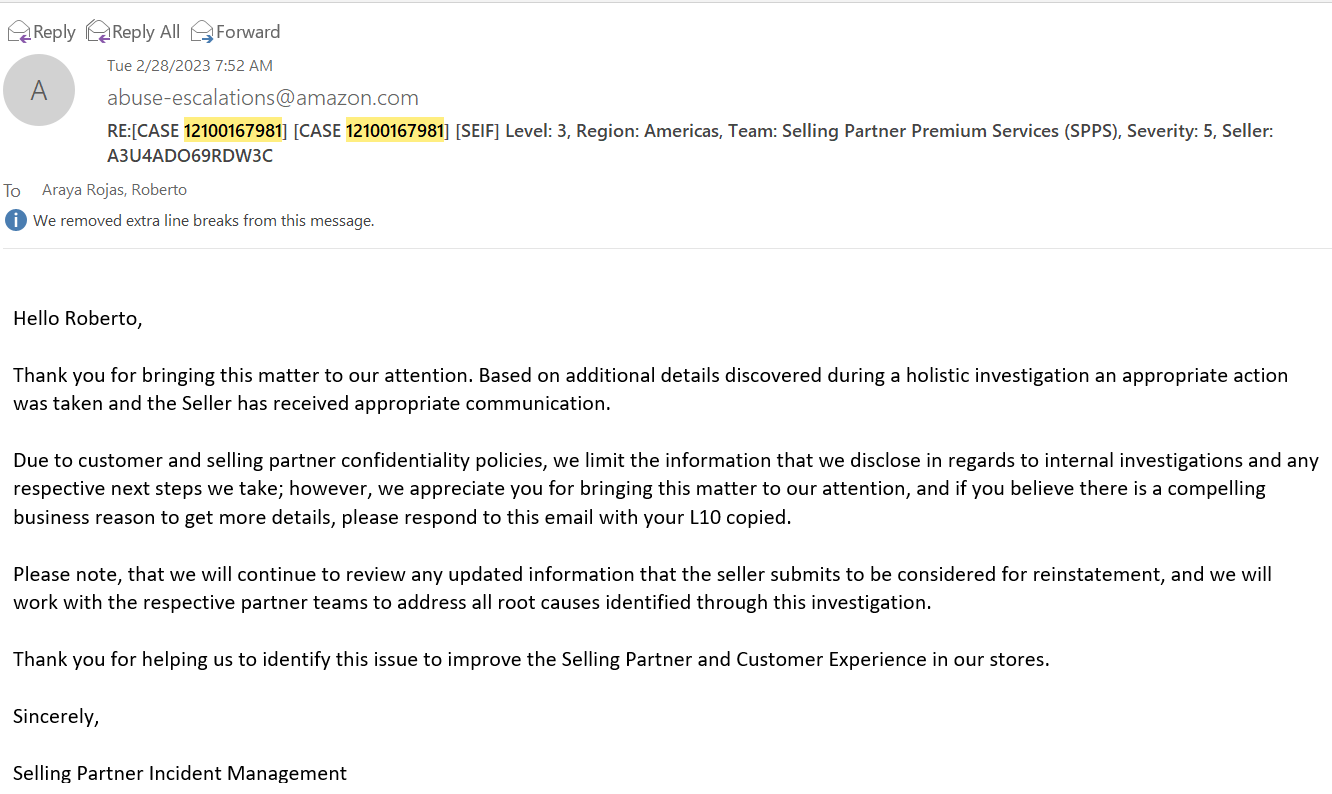Choose Reply All to respond to everyone
Image resolution: width=1332 pixels, height=794 pixels.
pos(146,32)
